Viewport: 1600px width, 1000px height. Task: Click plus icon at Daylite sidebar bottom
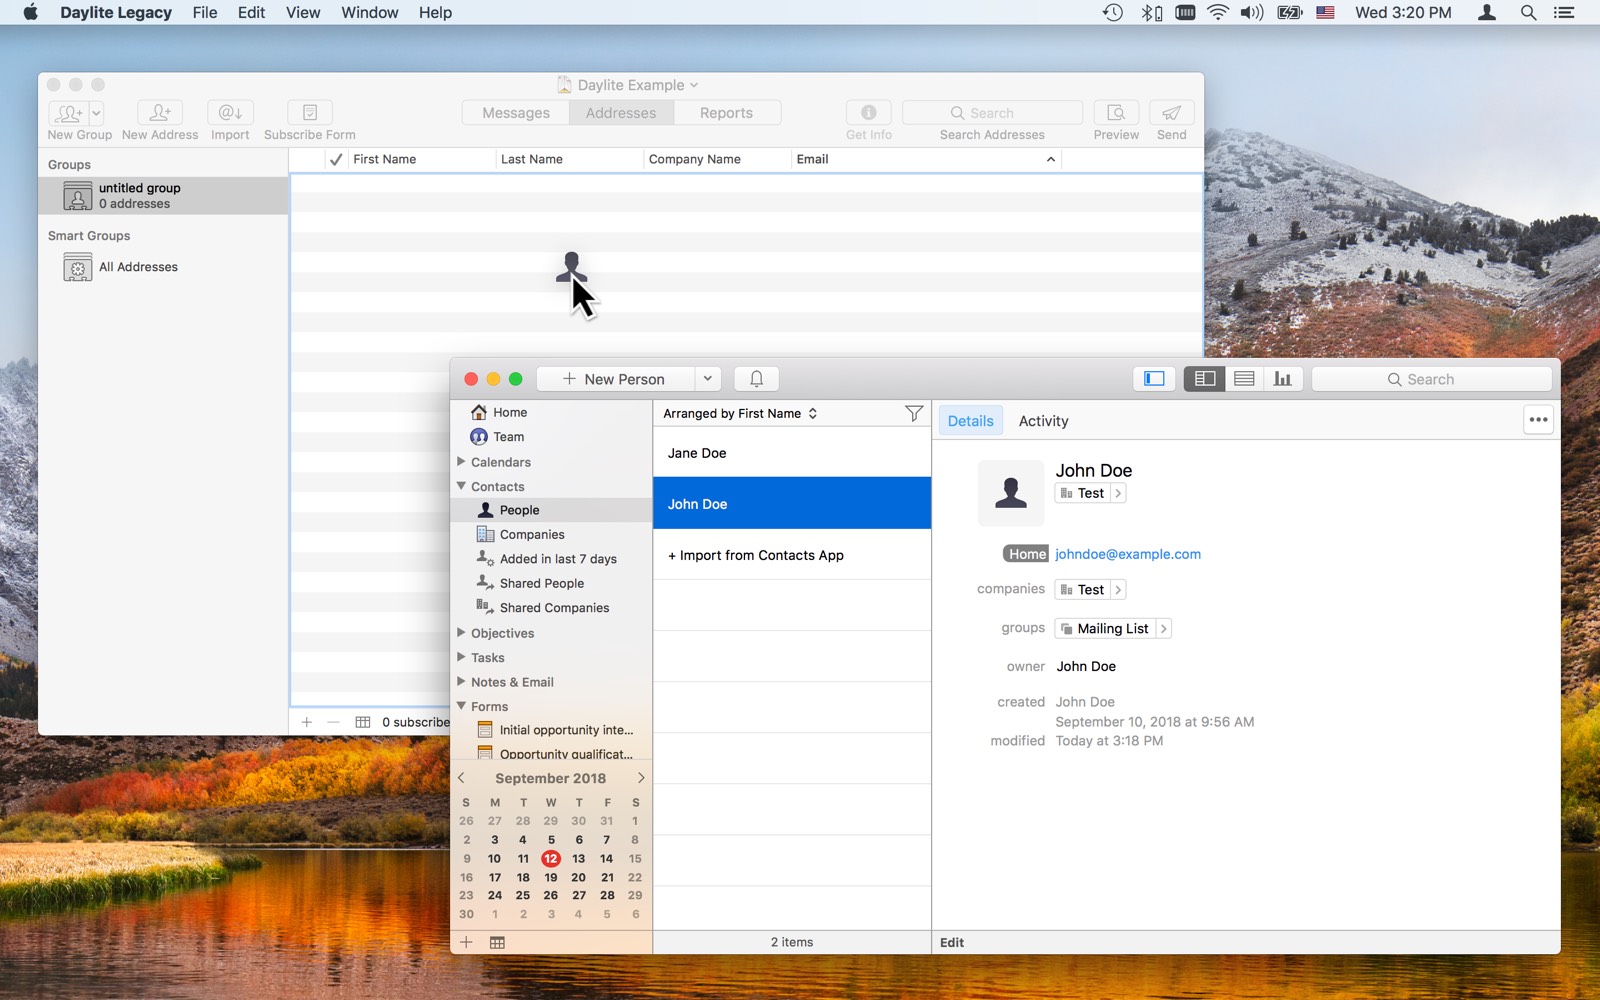pyautogui.click(x=466, y=942)
